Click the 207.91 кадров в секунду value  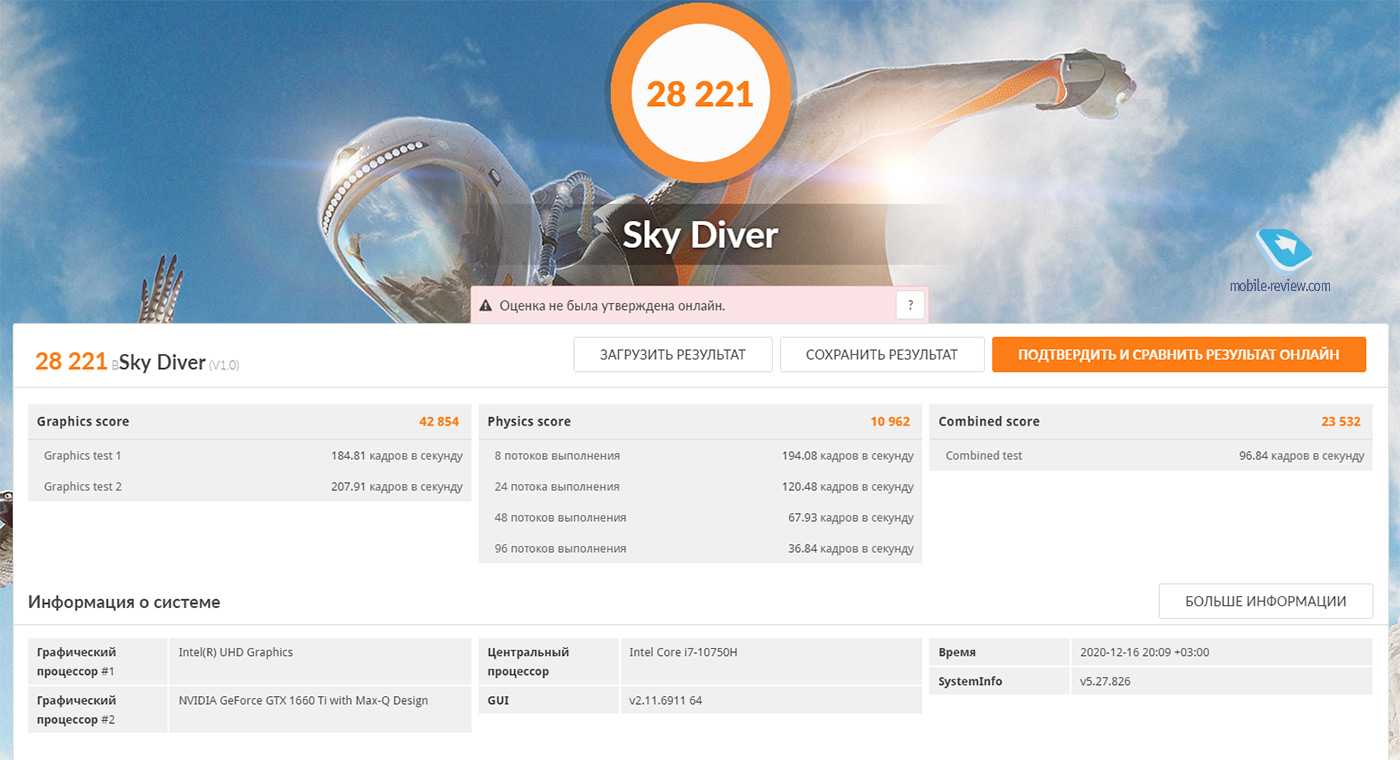397,487
